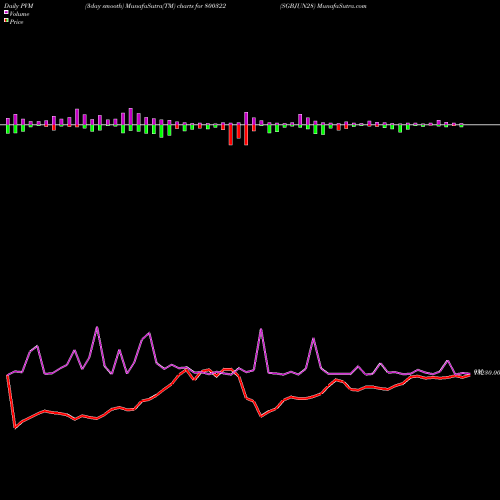Click the 'Daily PVM' chart title
500x500 pixels.
click(x=19, y=6)
